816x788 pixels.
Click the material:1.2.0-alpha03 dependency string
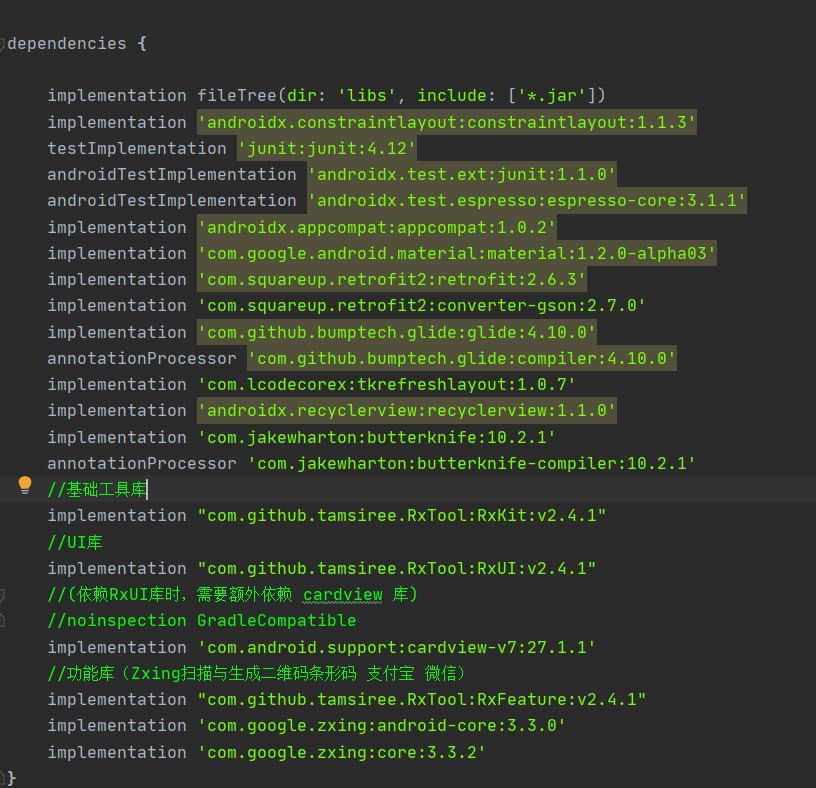click(456, 253)
